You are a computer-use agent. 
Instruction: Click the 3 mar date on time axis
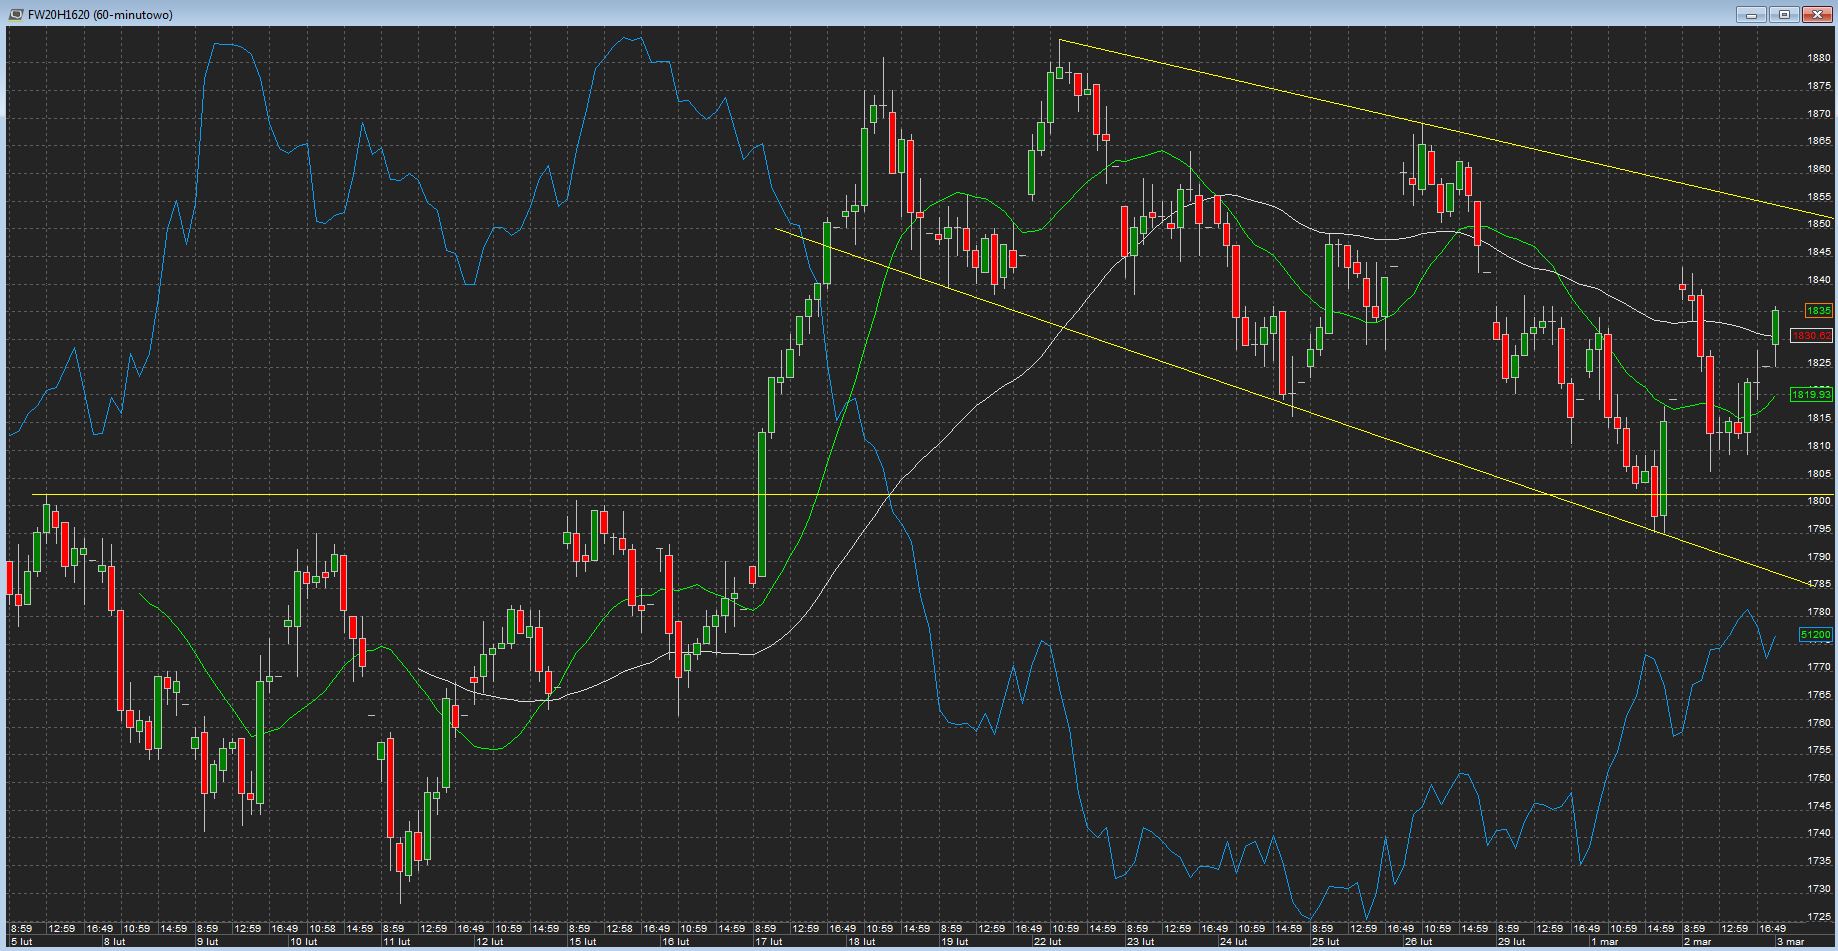pyautogui.click(x=1789, y=942)
